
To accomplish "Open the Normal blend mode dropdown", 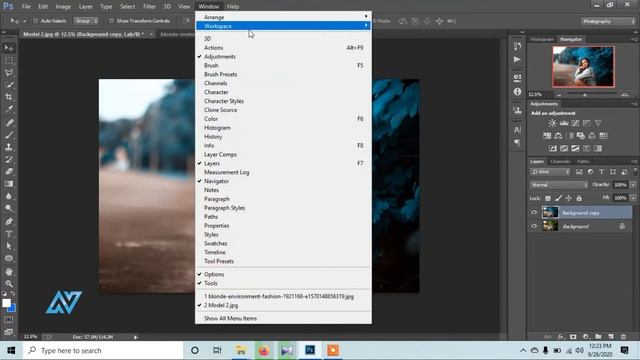I will [x=559, y=185].
